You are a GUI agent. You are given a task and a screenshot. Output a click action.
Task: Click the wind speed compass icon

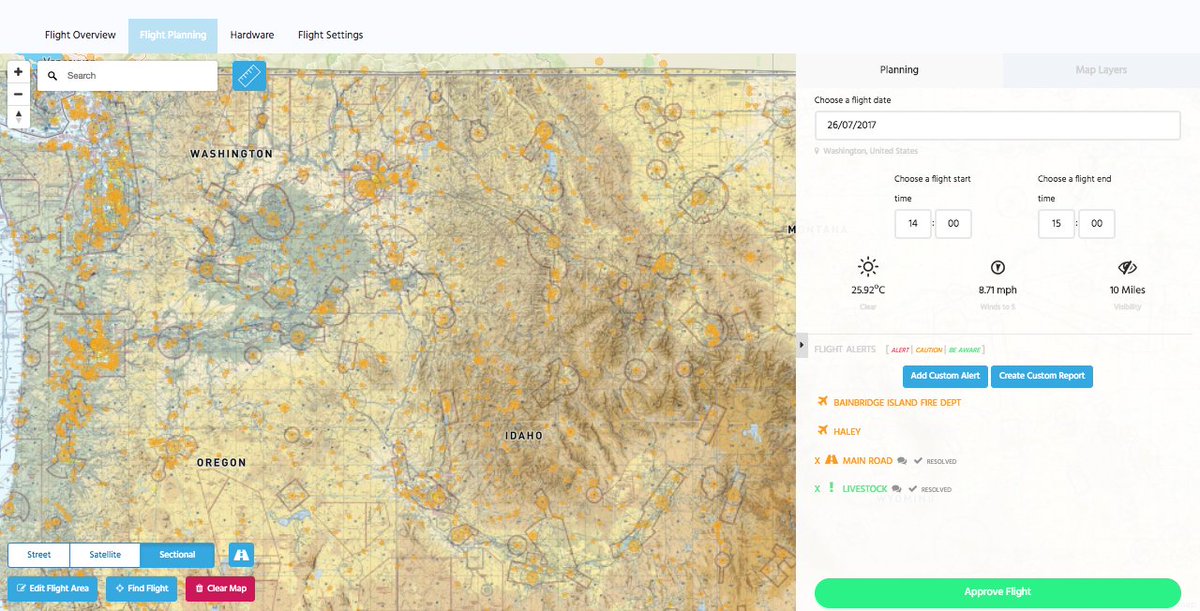click(x=997, y=267)
